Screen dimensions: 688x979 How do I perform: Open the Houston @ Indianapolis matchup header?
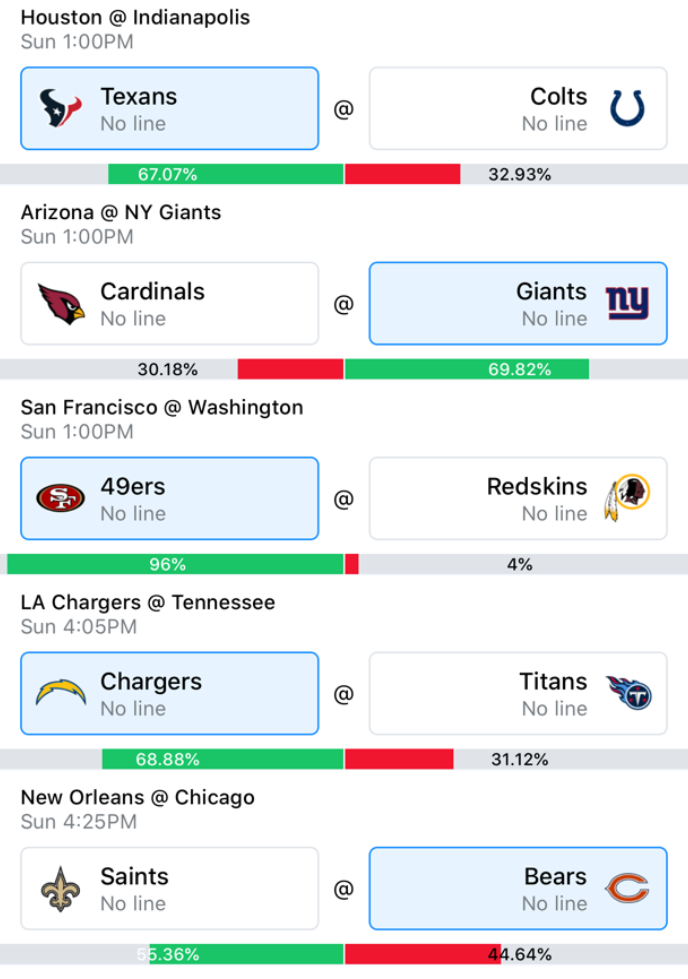click(135, 17)
